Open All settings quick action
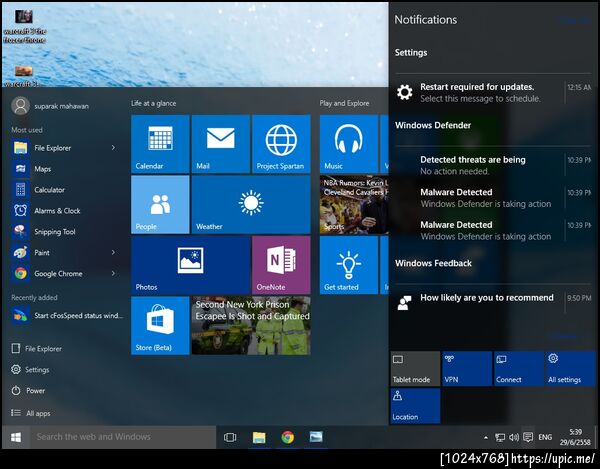600x469 pixels. [x=570, y=368]
